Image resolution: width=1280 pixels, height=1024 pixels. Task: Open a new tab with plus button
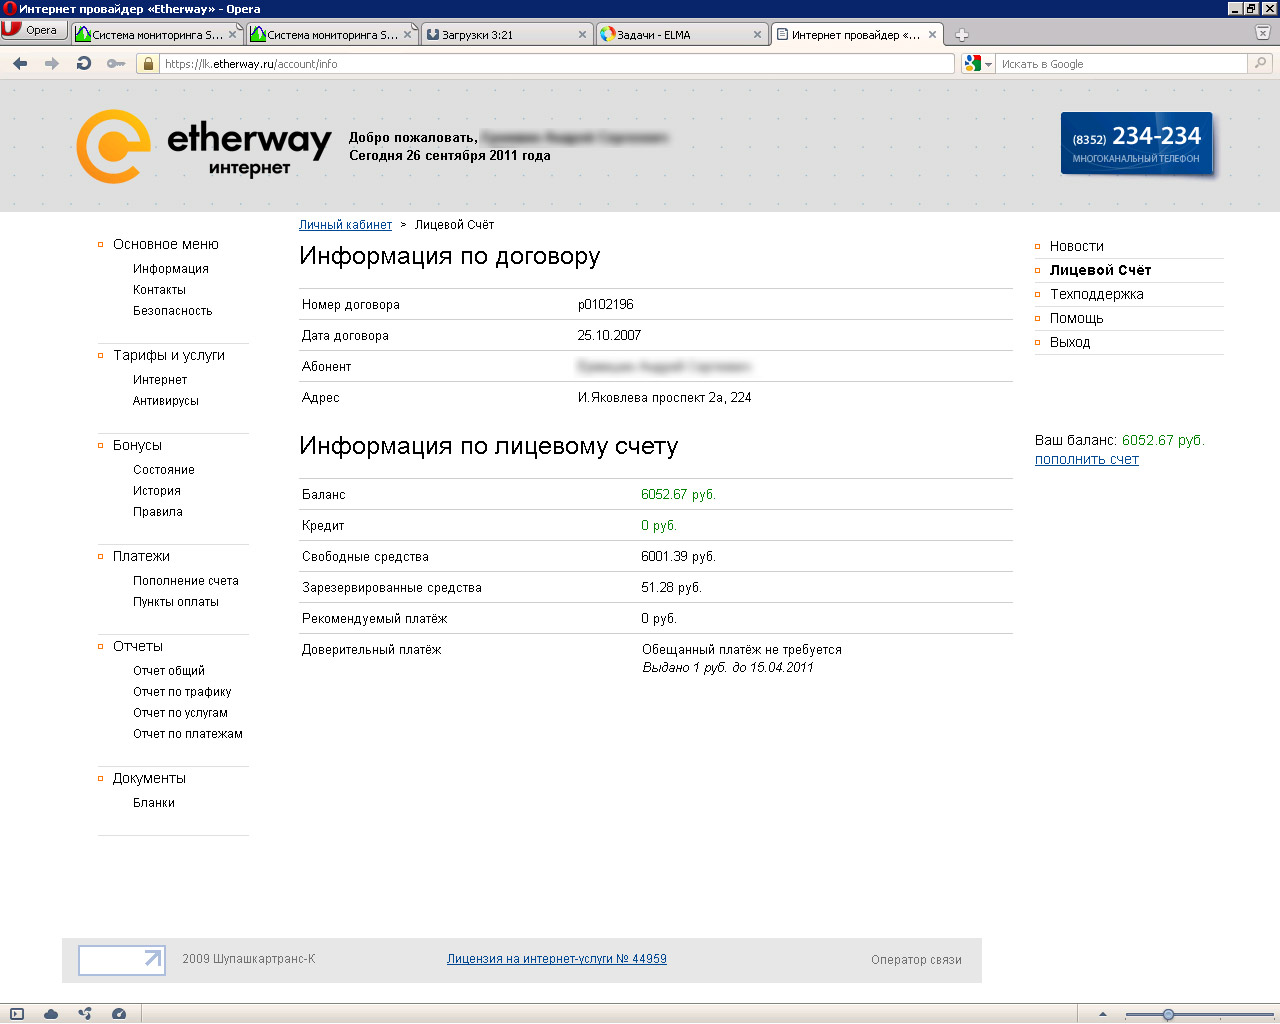pos(962,34)
